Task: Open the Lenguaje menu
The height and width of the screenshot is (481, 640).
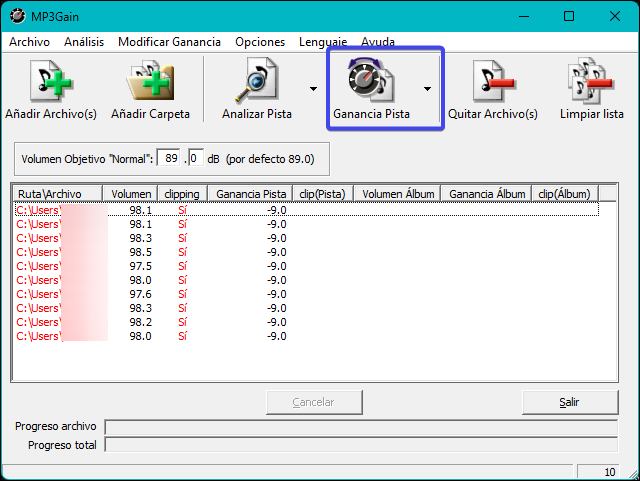Action: click(323, 42)
